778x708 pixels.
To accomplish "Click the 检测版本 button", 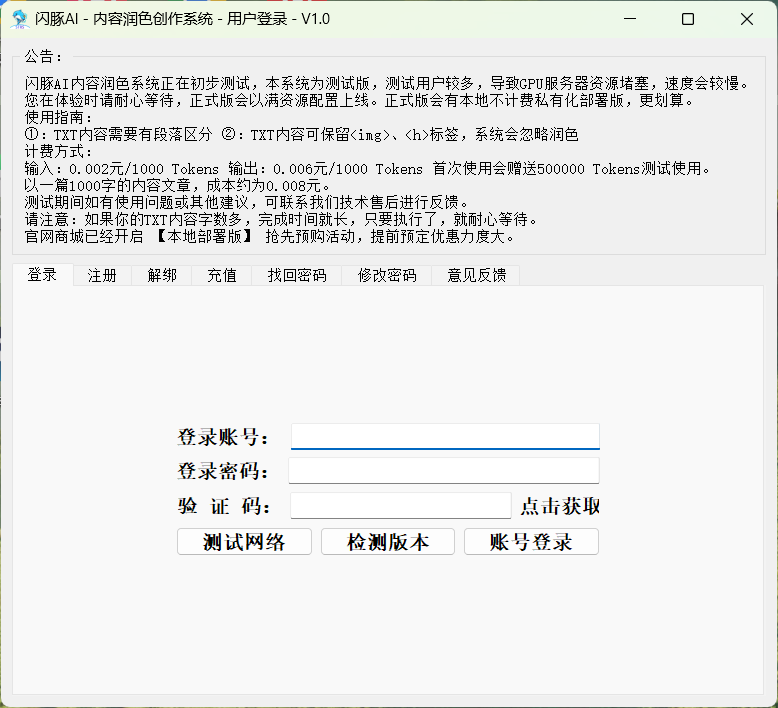I will pos(388,542).
